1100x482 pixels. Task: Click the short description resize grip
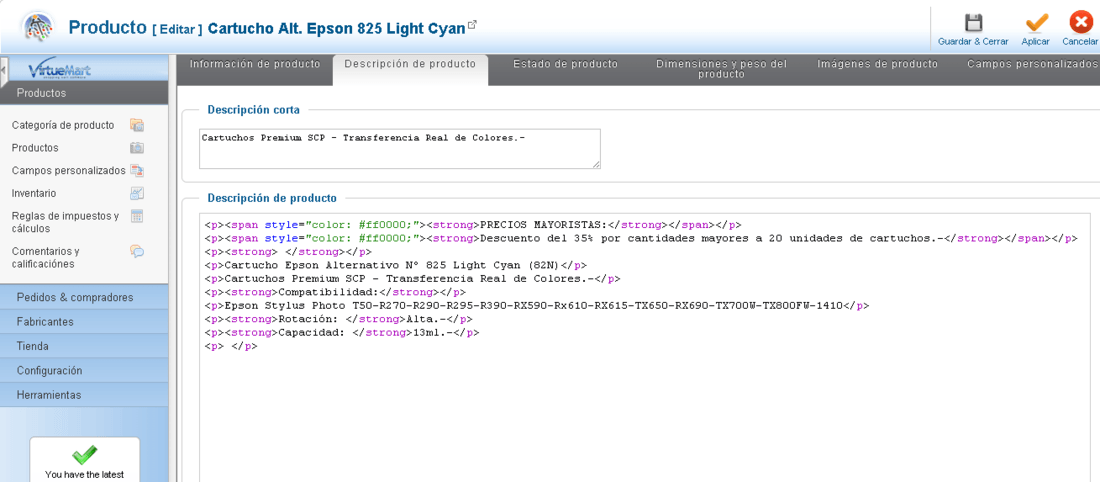596,165
